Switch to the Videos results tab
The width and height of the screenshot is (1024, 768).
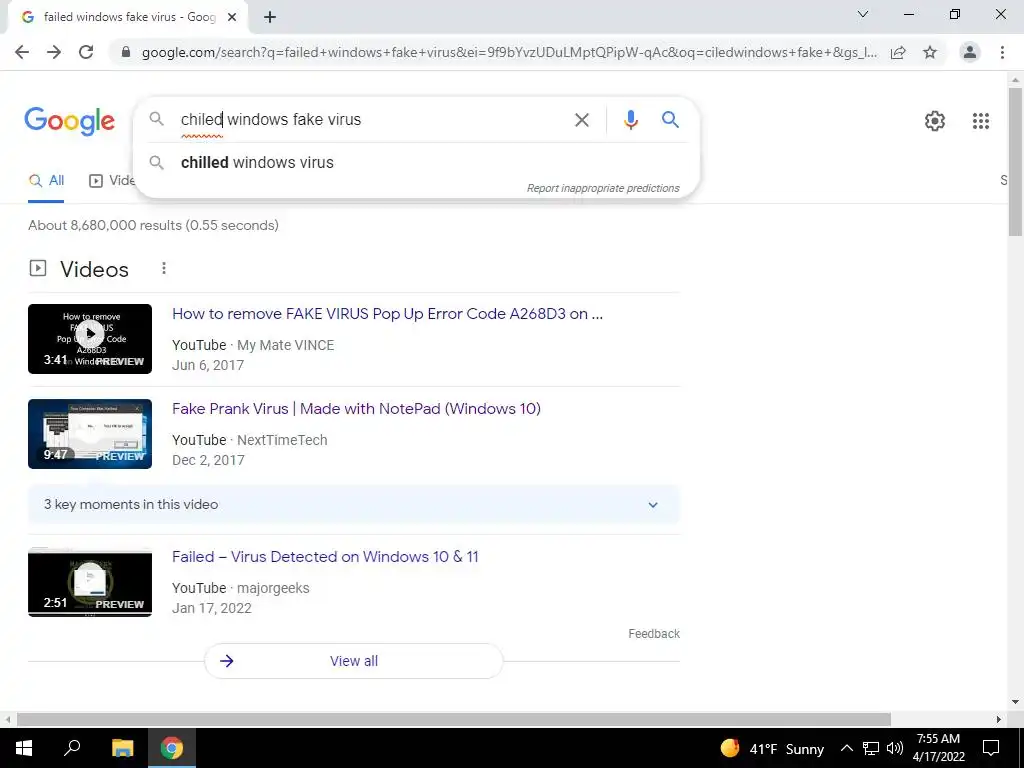[112, 181]
